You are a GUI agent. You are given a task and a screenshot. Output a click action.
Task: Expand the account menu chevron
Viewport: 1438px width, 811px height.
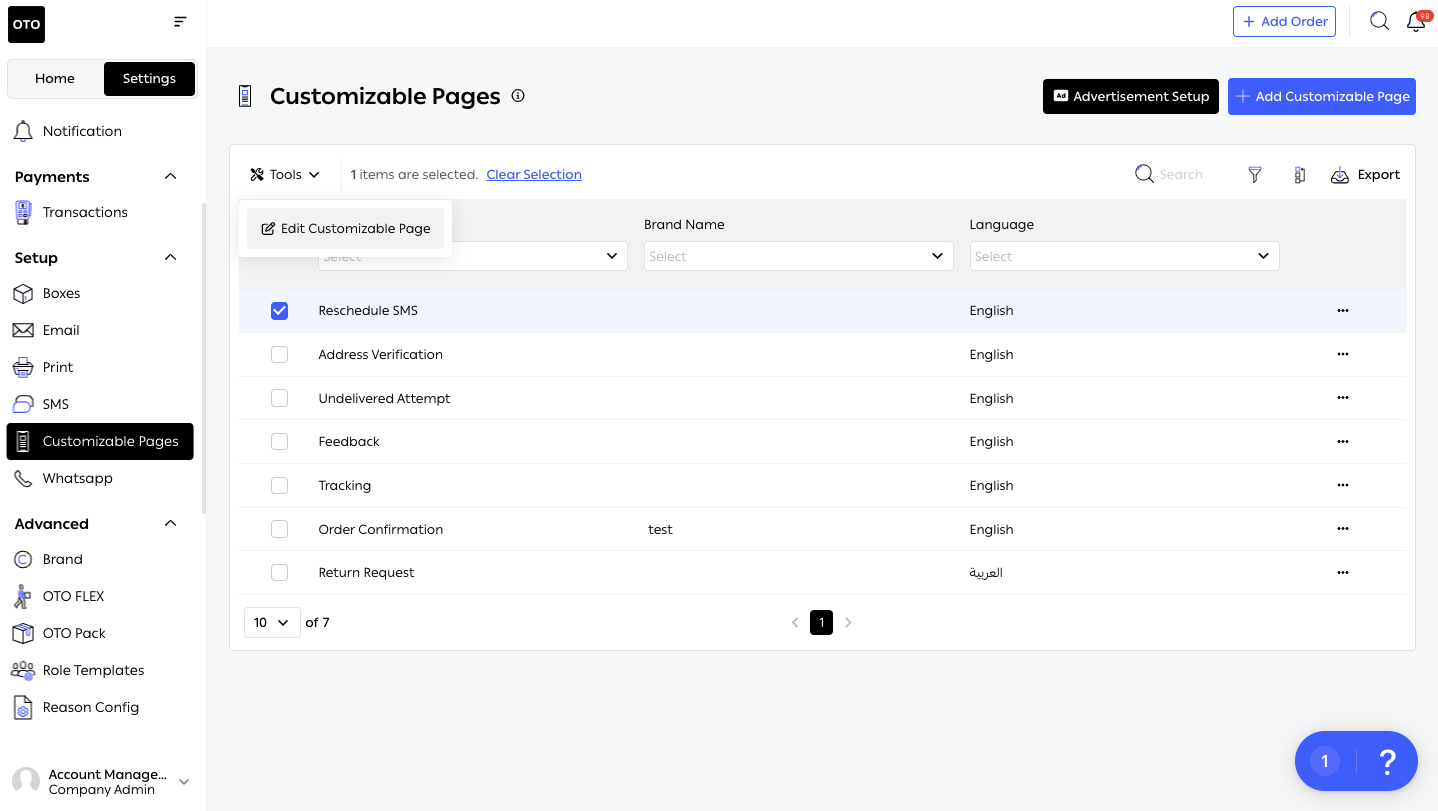(184, 782)
